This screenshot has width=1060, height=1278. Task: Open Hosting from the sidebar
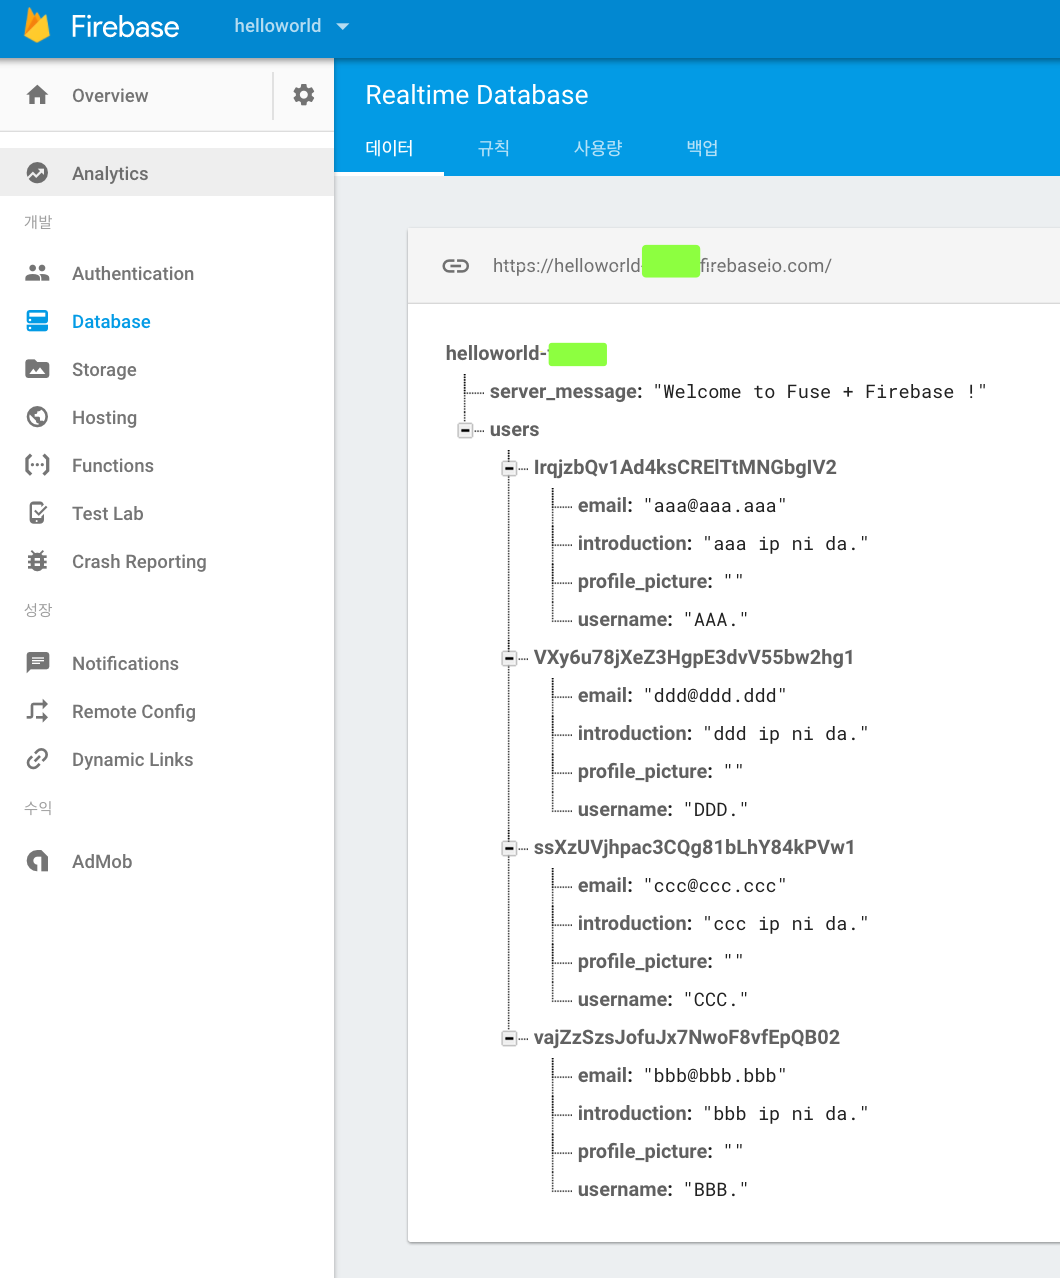pyautogui.click(x=104, y=418)
